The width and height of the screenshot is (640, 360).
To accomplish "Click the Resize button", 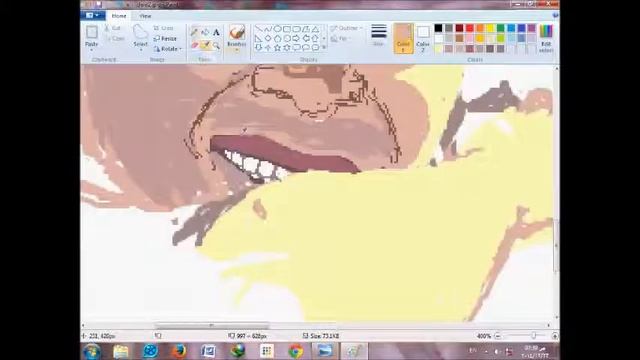I will [x=165, y=38].
